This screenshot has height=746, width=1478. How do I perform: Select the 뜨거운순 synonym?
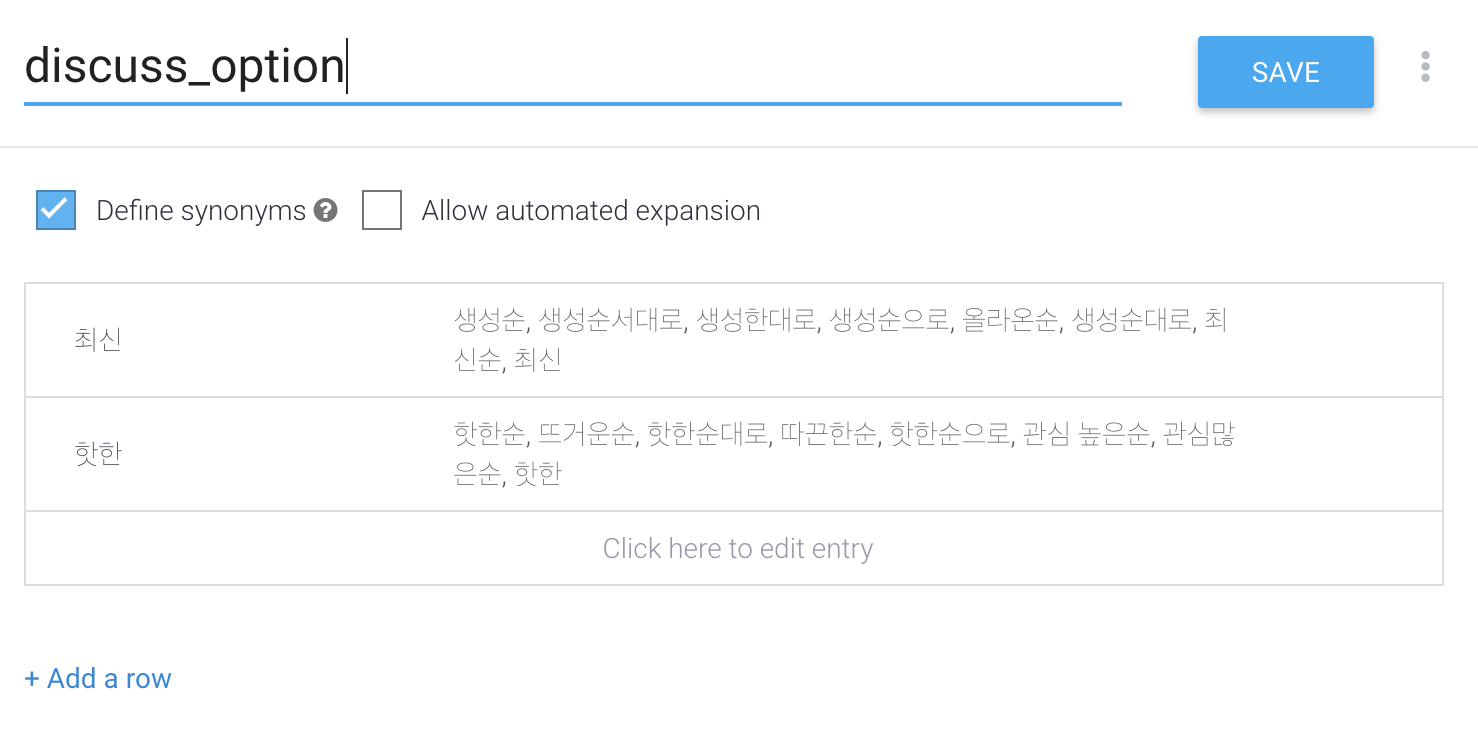coord(585,435)
